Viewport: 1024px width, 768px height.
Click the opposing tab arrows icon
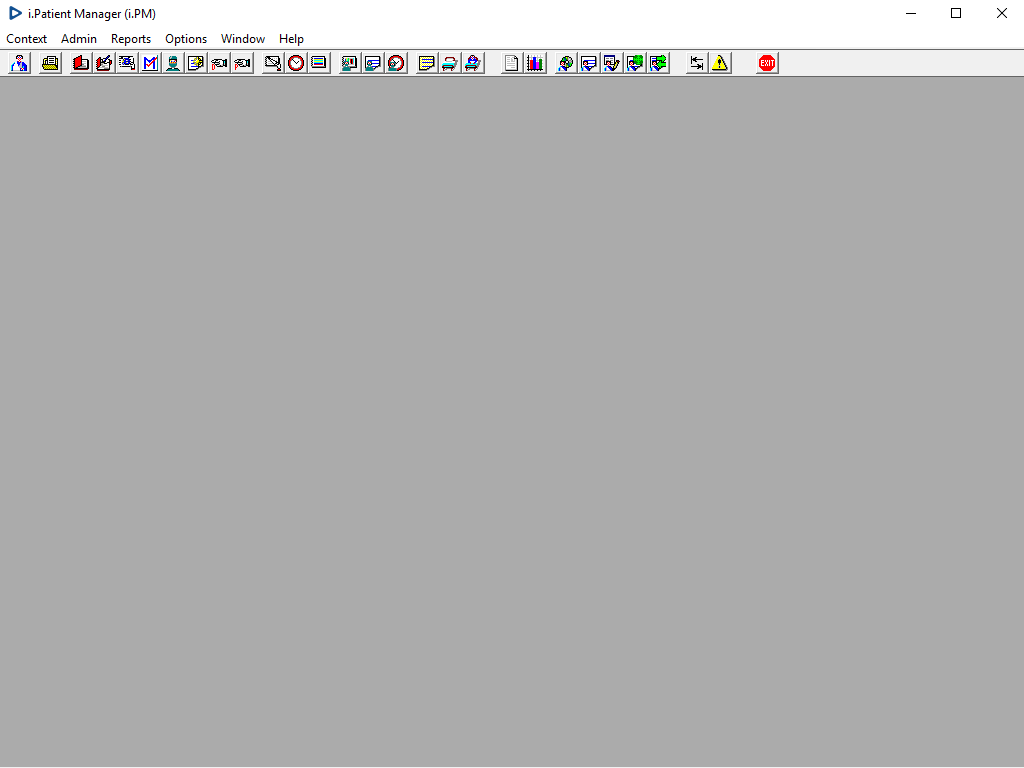697,63
